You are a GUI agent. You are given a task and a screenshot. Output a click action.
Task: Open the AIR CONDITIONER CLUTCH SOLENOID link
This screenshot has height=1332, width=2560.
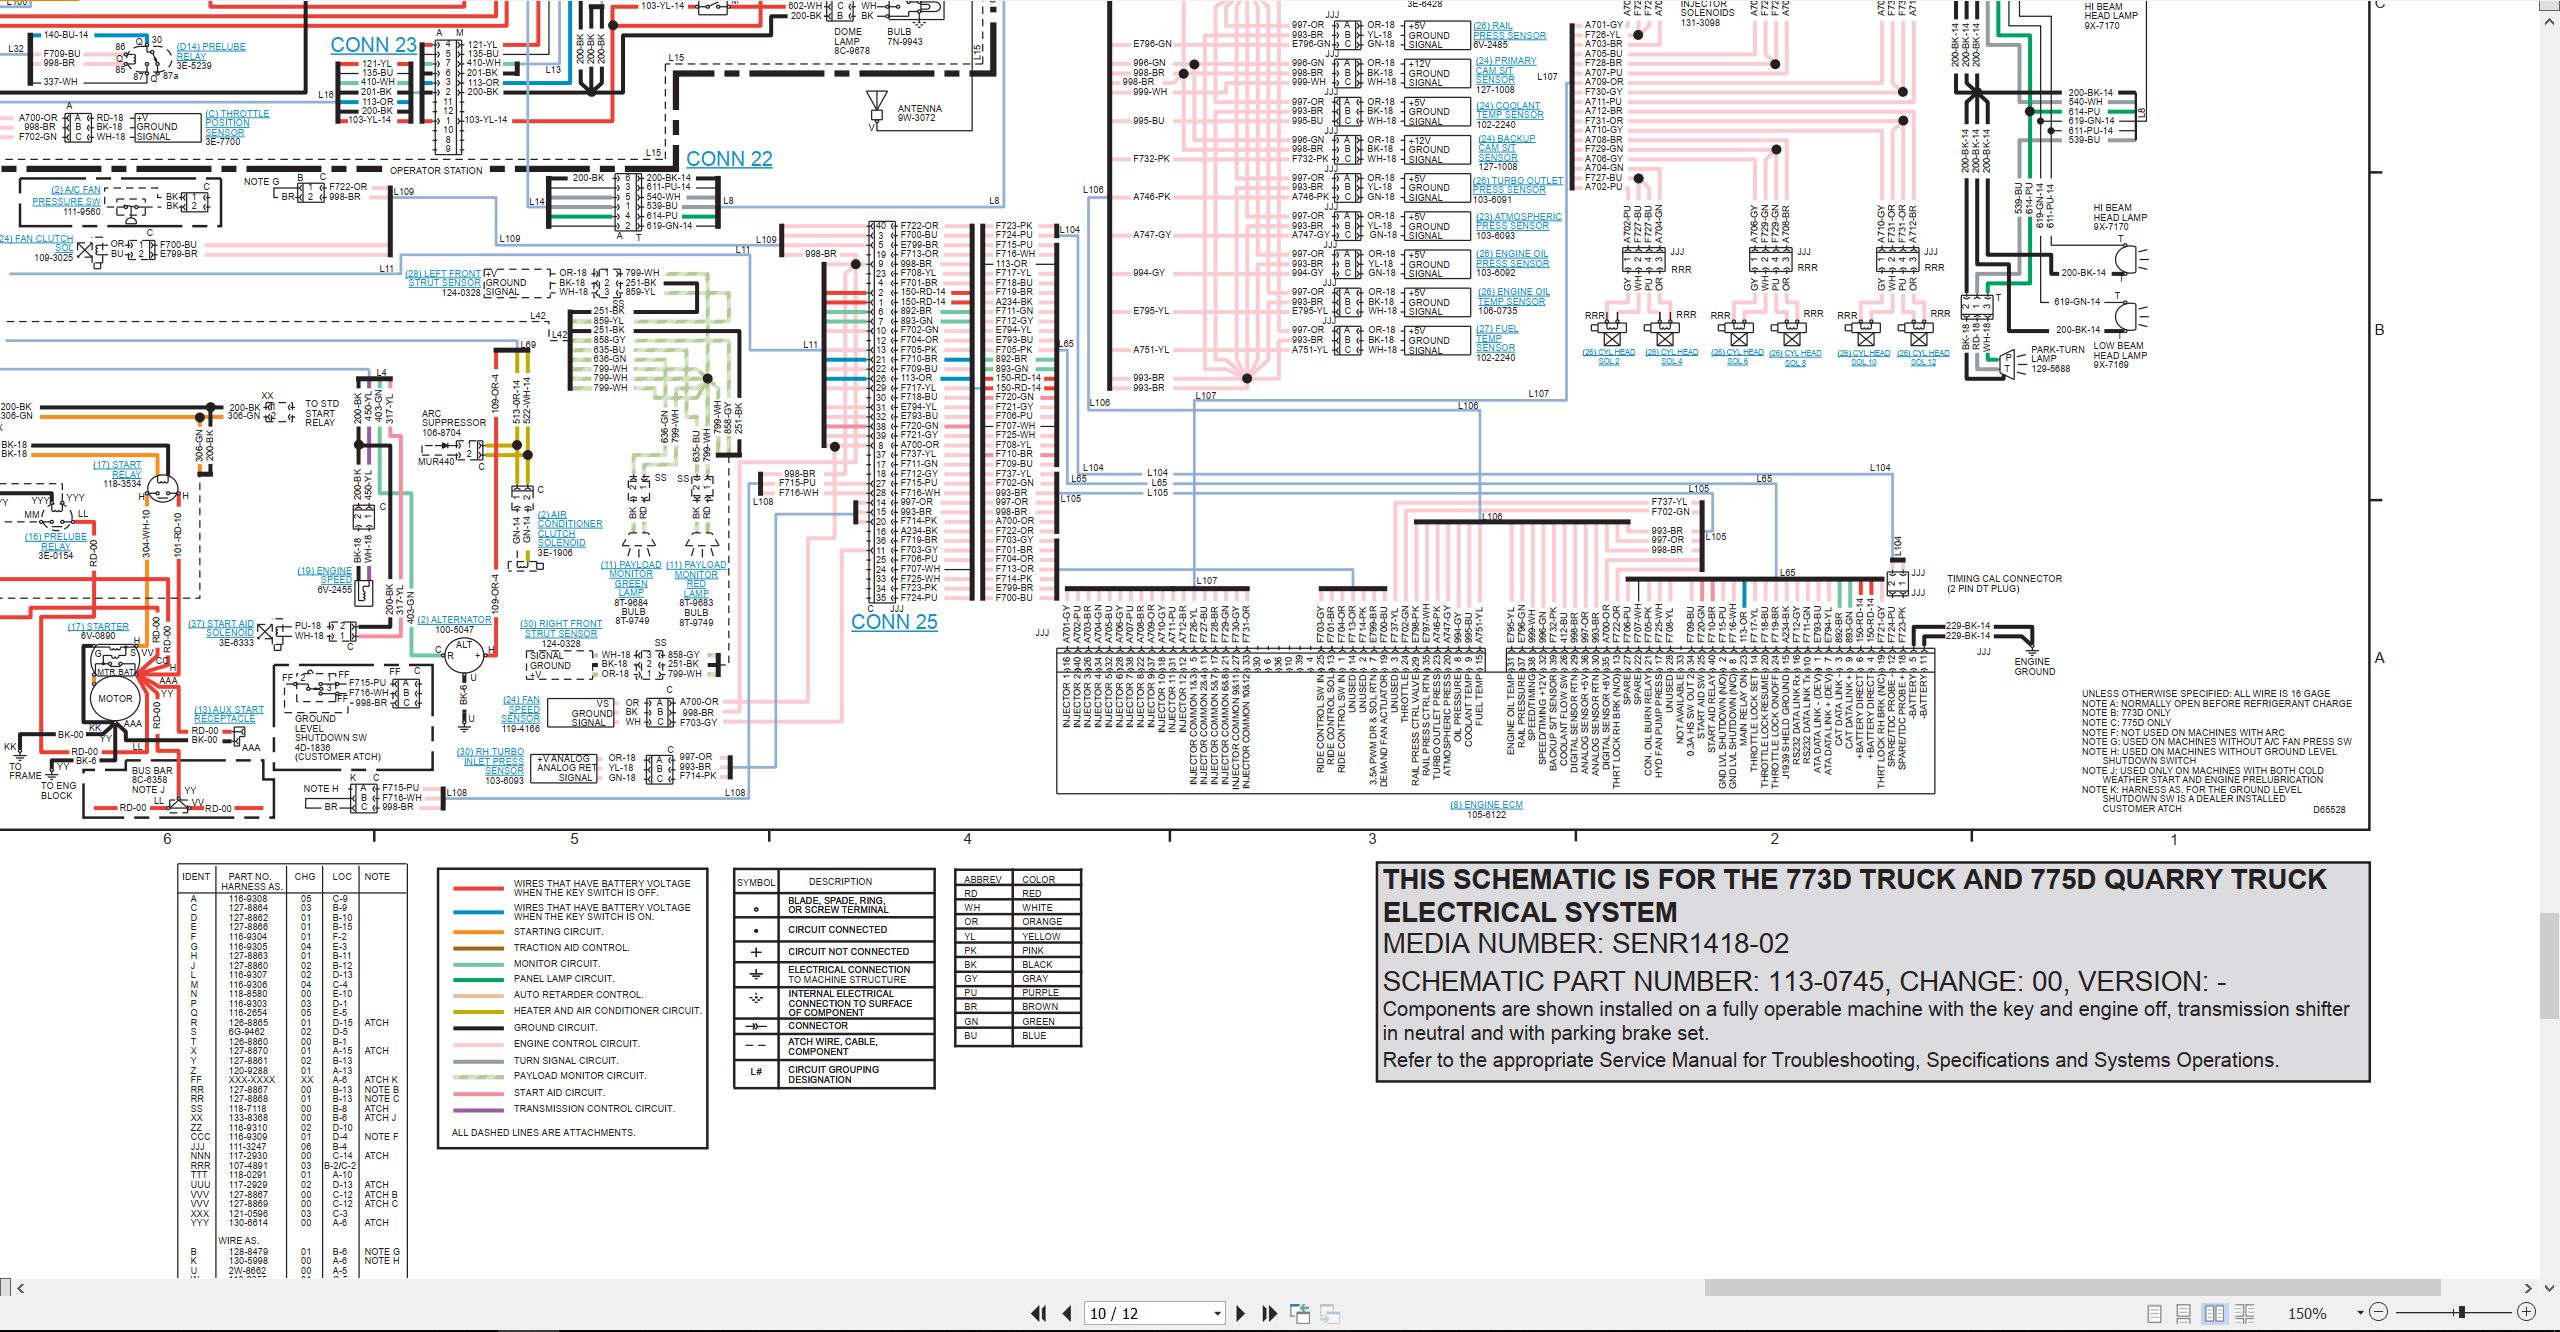click(x=569, y=529)
